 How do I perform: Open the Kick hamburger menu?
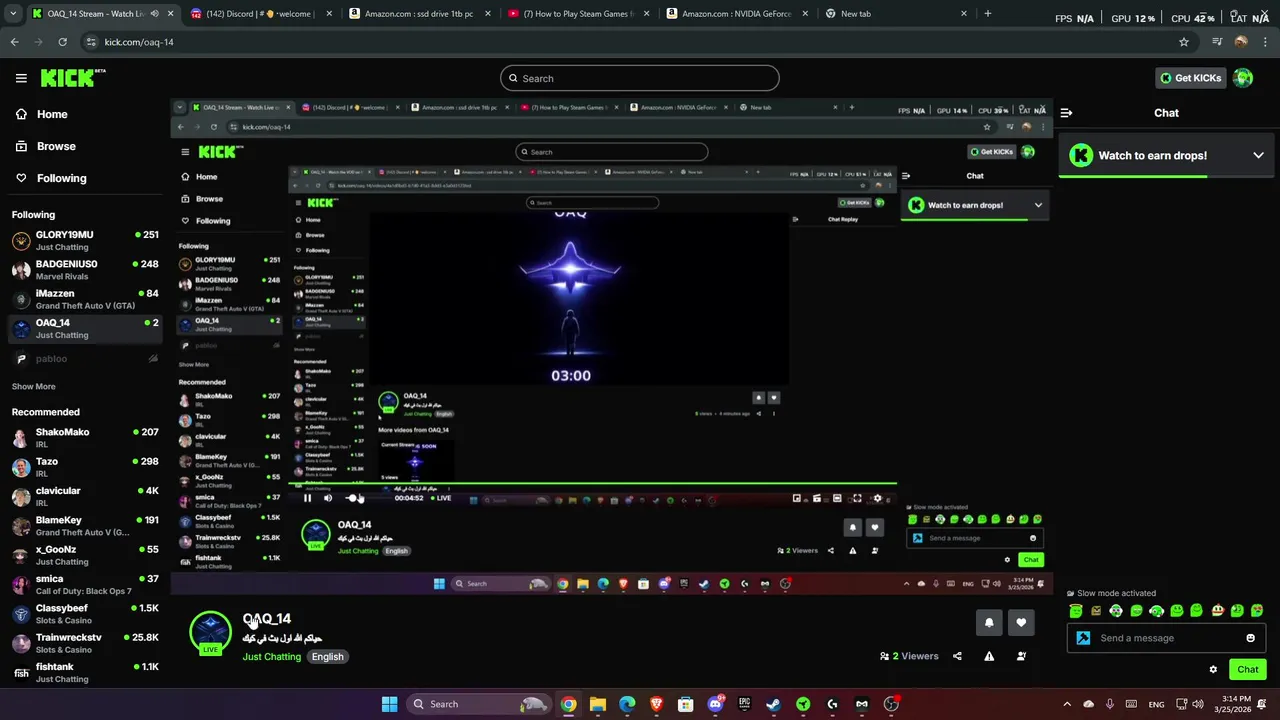point(21,78)
